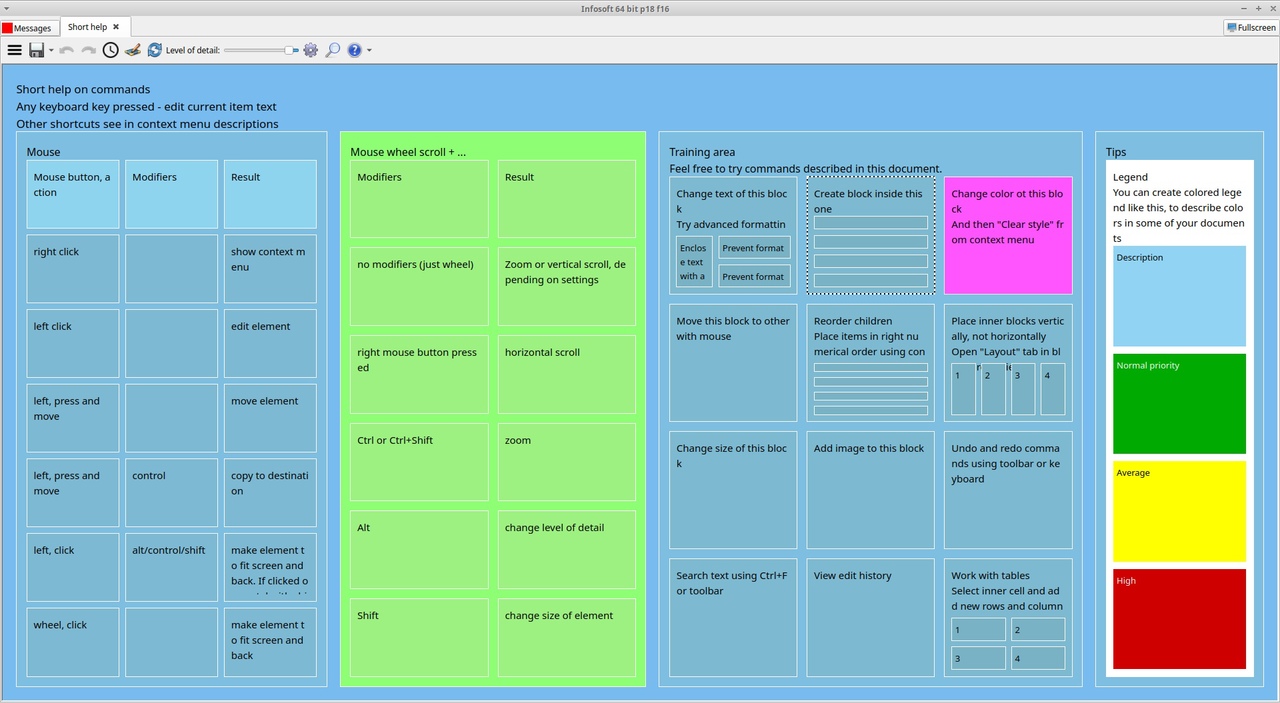Open settings with the gear icon
The width and height of the screenshot is (1280, 703).
(311, 50)
